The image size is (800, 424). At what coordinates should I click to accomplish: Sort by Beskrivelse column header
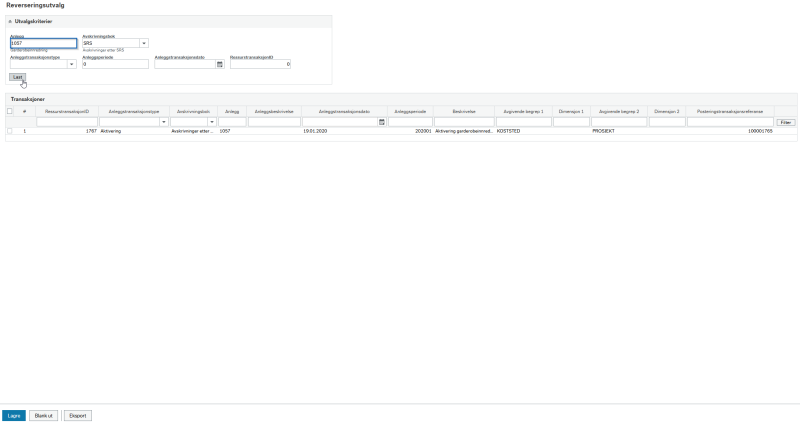point(464,111)
